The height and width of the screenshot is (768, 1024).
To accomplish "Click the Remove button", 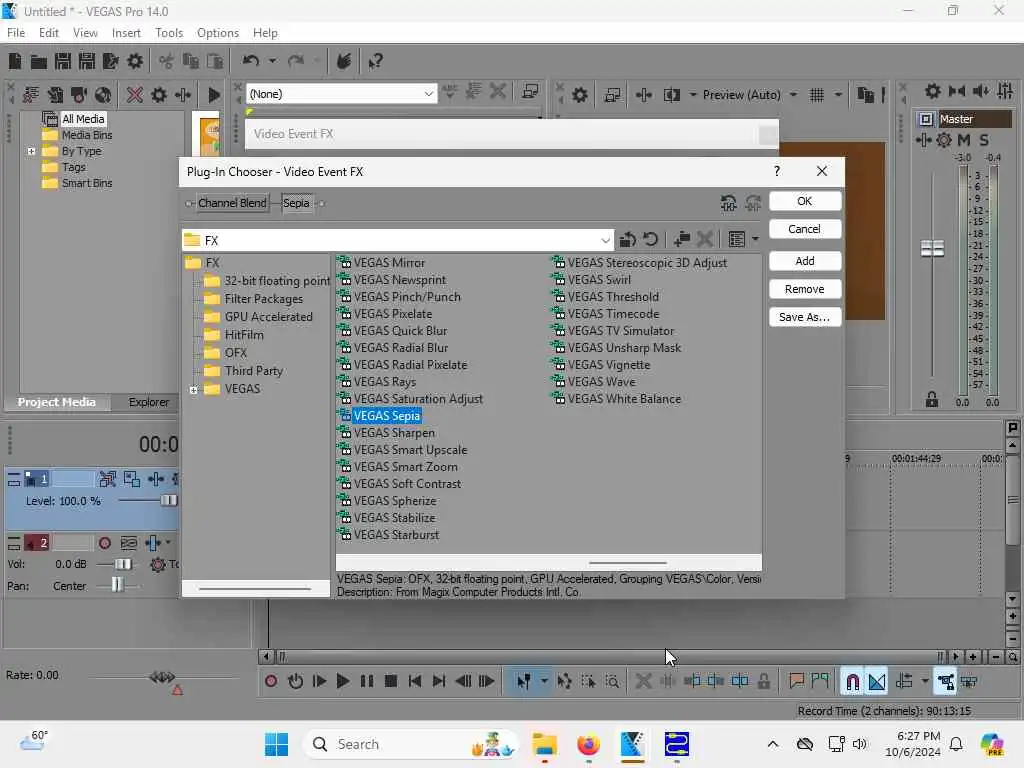I will [805, 289].
